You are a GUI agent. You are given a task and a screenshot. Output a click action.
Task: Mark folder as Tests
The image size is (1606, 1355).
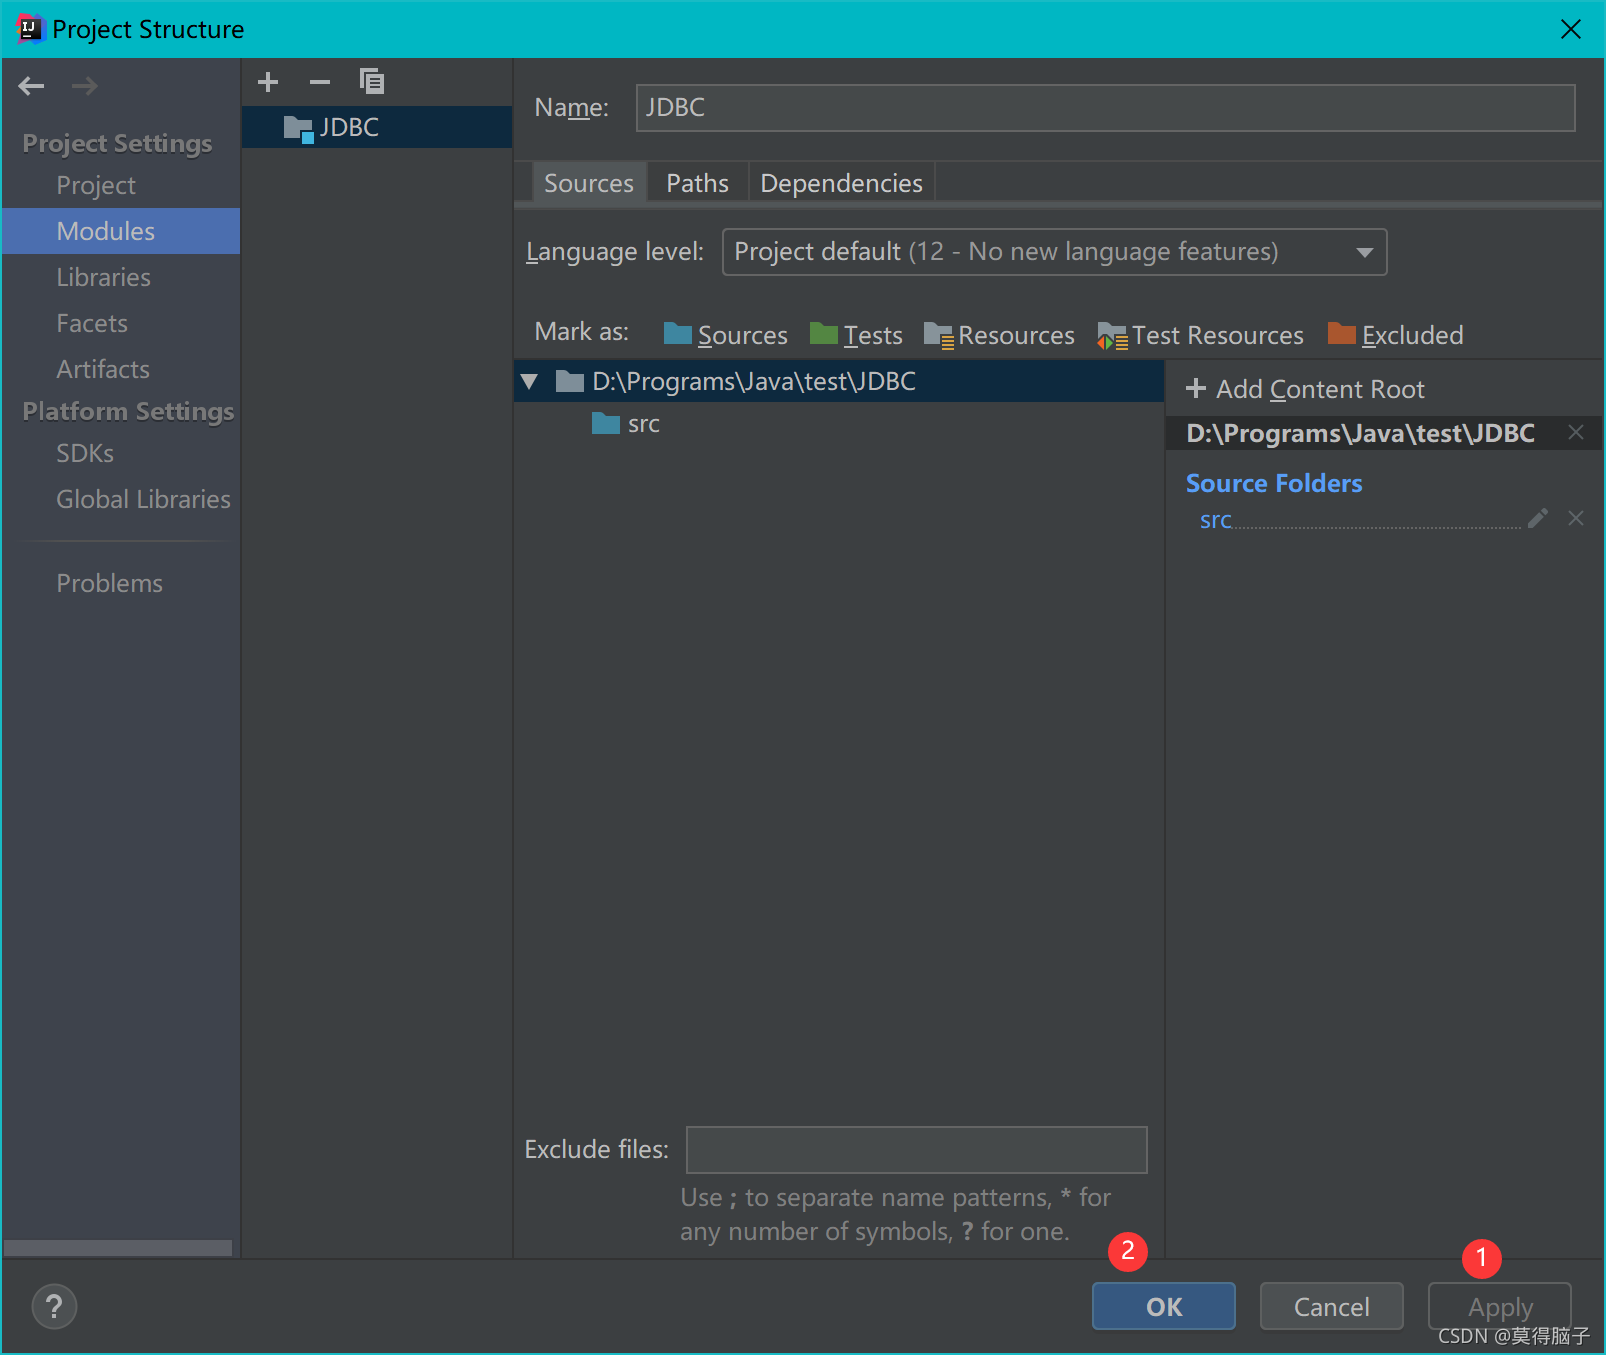tap(856, 335)
